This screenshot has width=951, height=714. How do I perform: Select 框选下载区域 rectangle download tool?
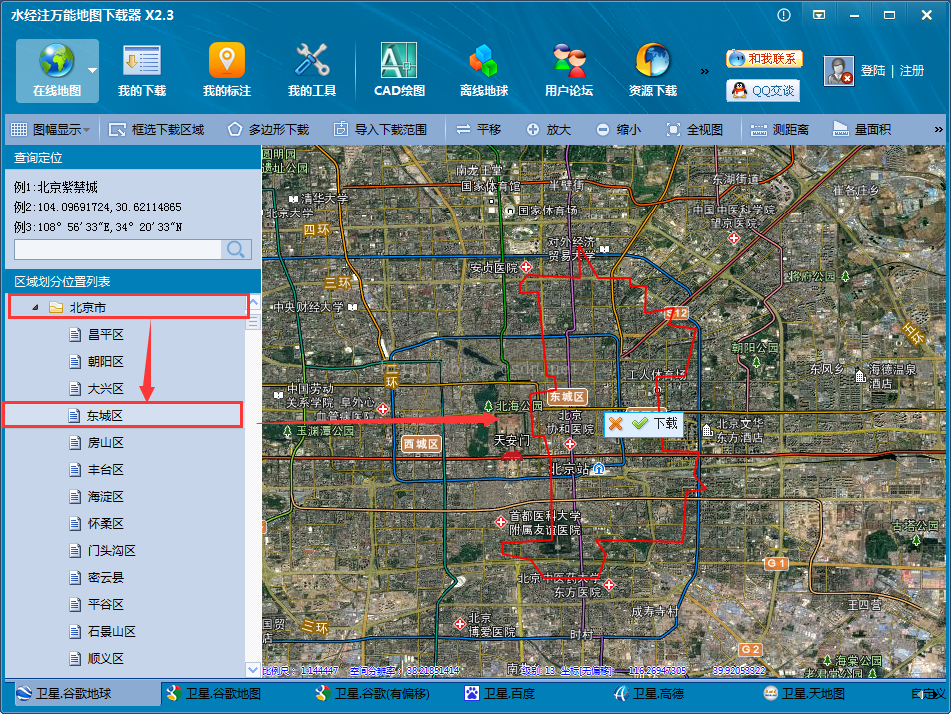pos(156,129)
